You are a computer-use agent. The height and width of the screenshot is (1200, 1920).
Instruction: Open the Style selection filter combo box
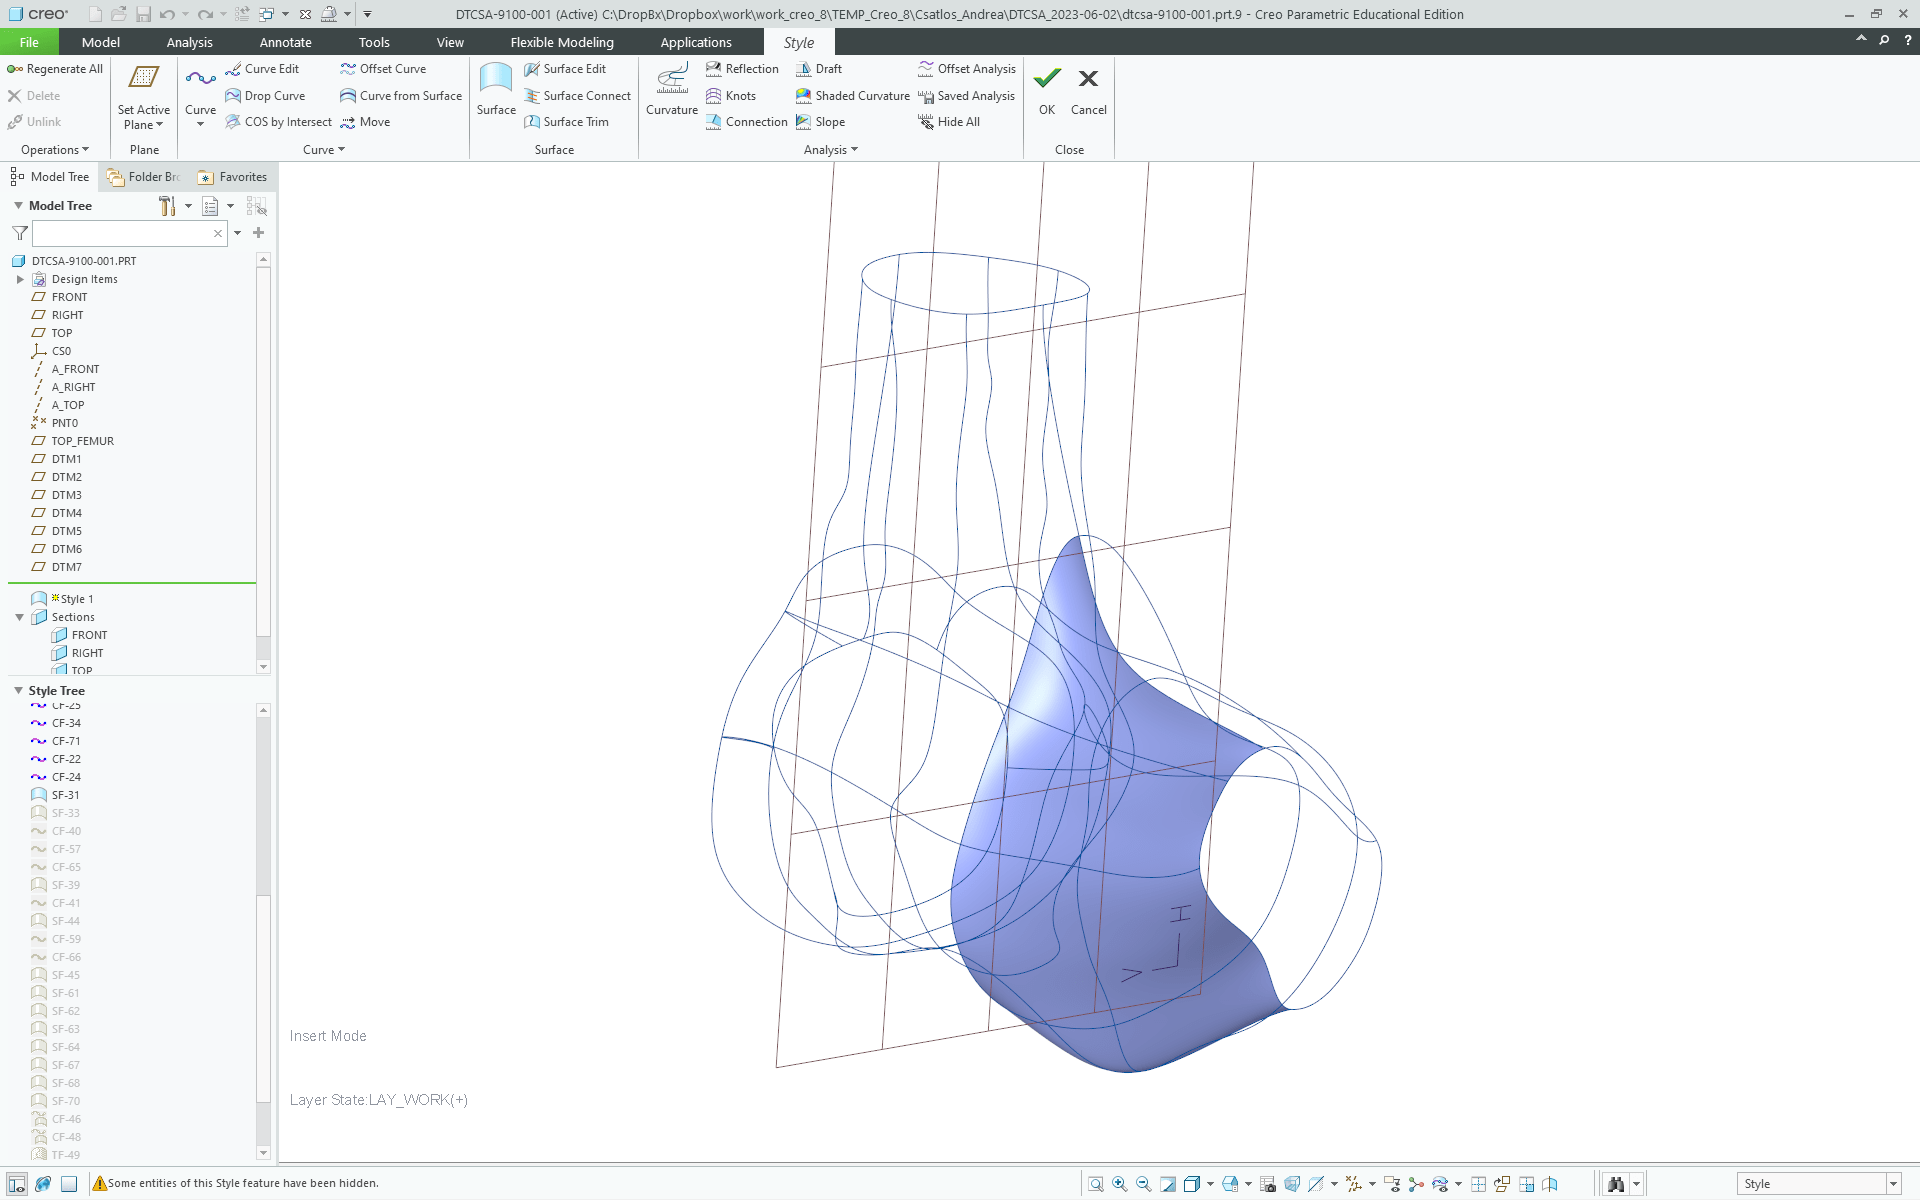(x=1818, y=1184)
